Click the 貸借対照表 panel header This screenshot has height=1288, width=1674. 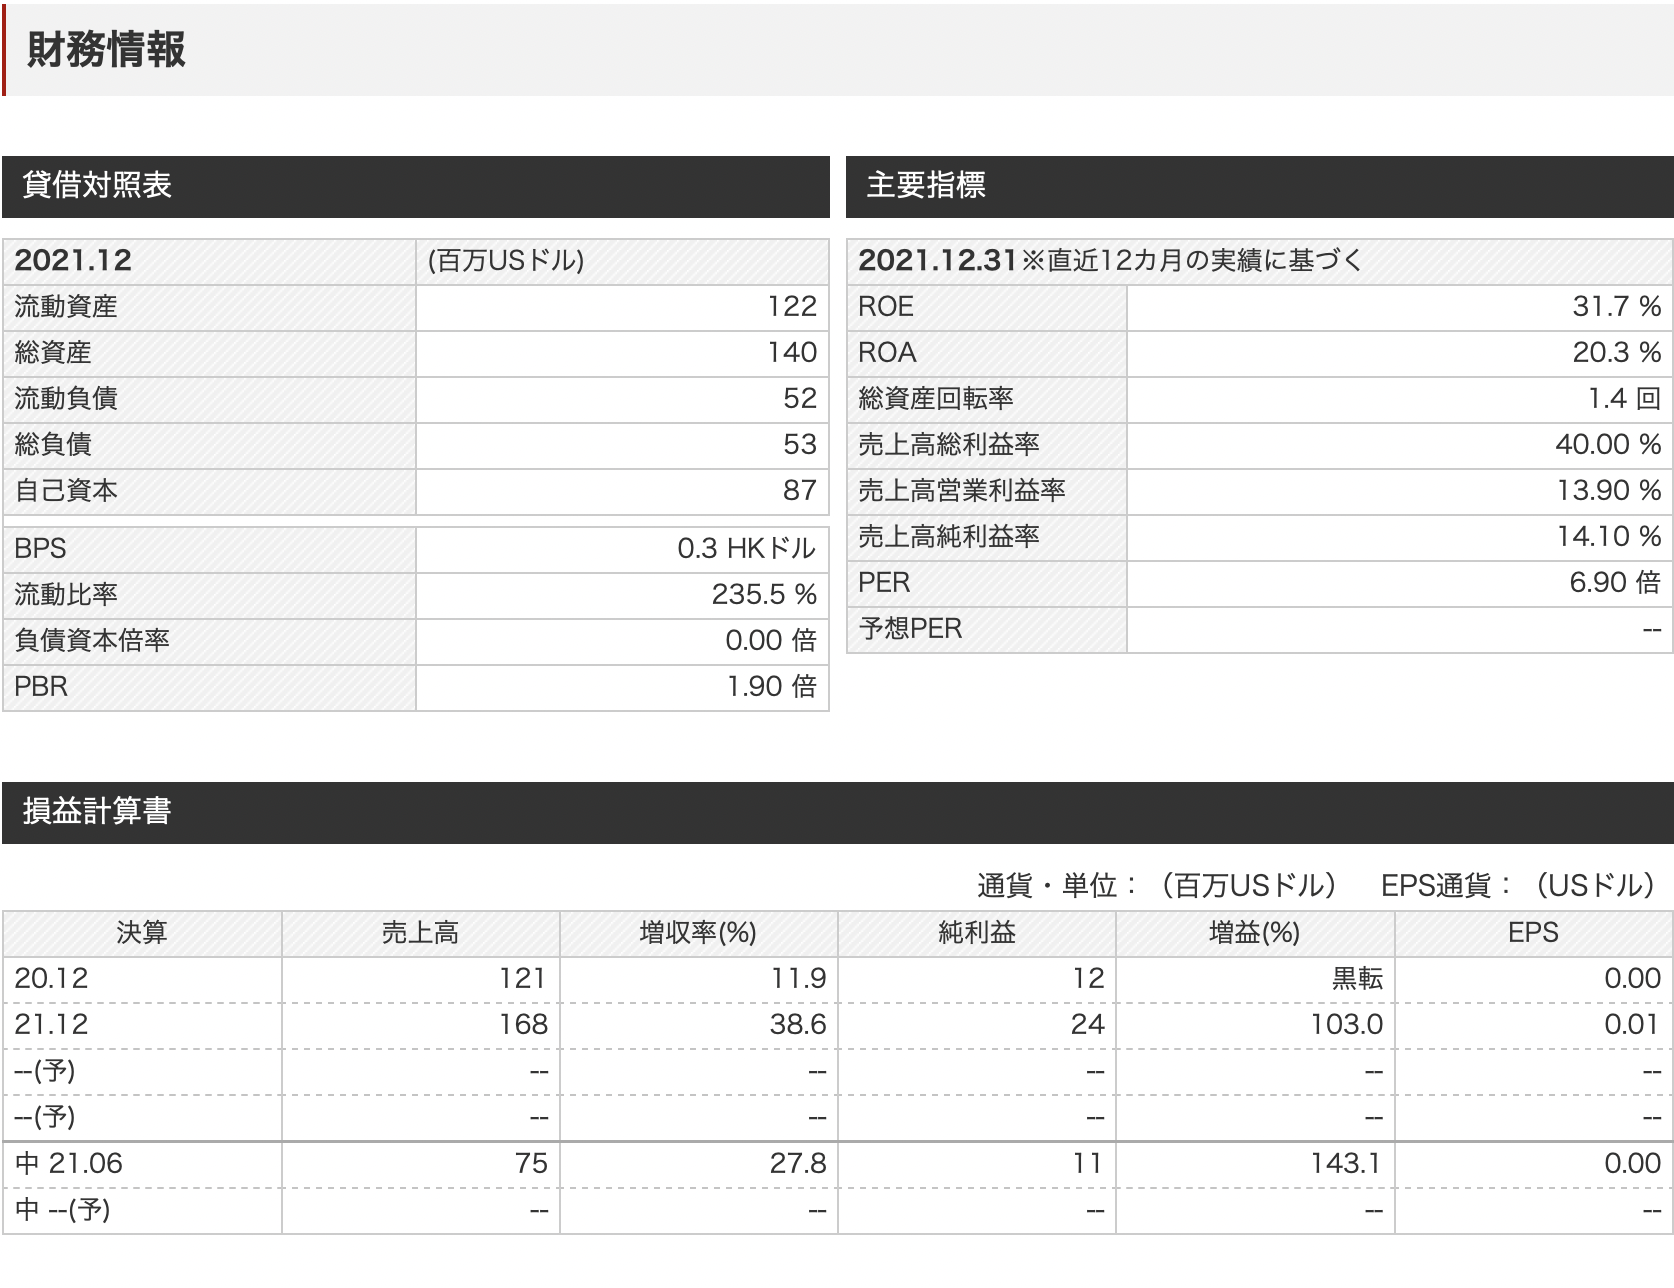(x=416, y=186)
